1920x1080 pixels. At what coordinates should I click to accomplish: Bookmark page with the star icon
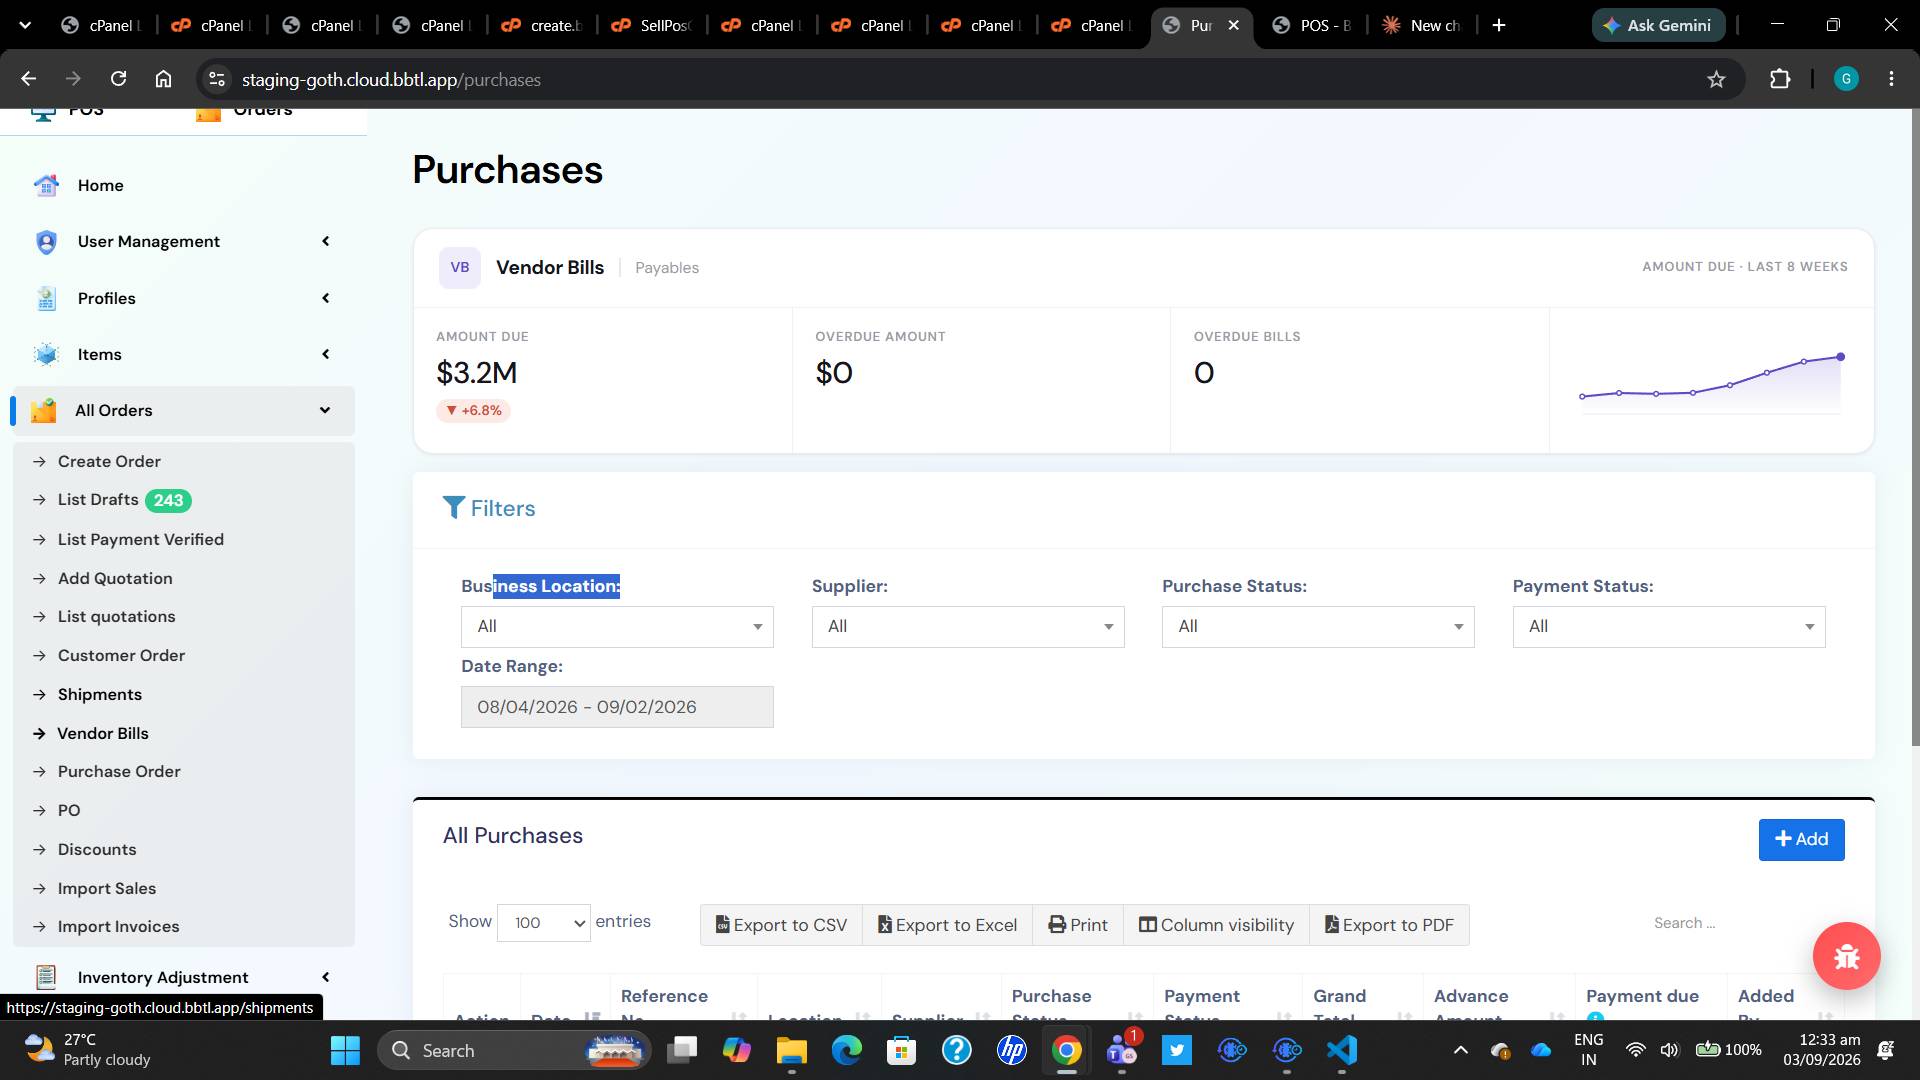[1716, 79]
